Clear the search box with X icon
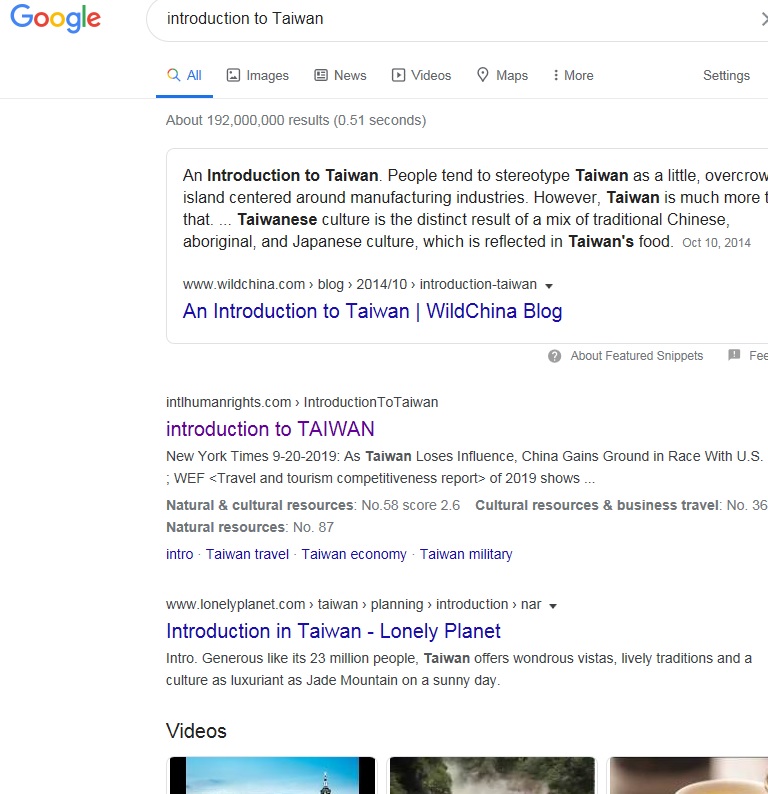Screen dimensions: 768x794 (763, 19)
